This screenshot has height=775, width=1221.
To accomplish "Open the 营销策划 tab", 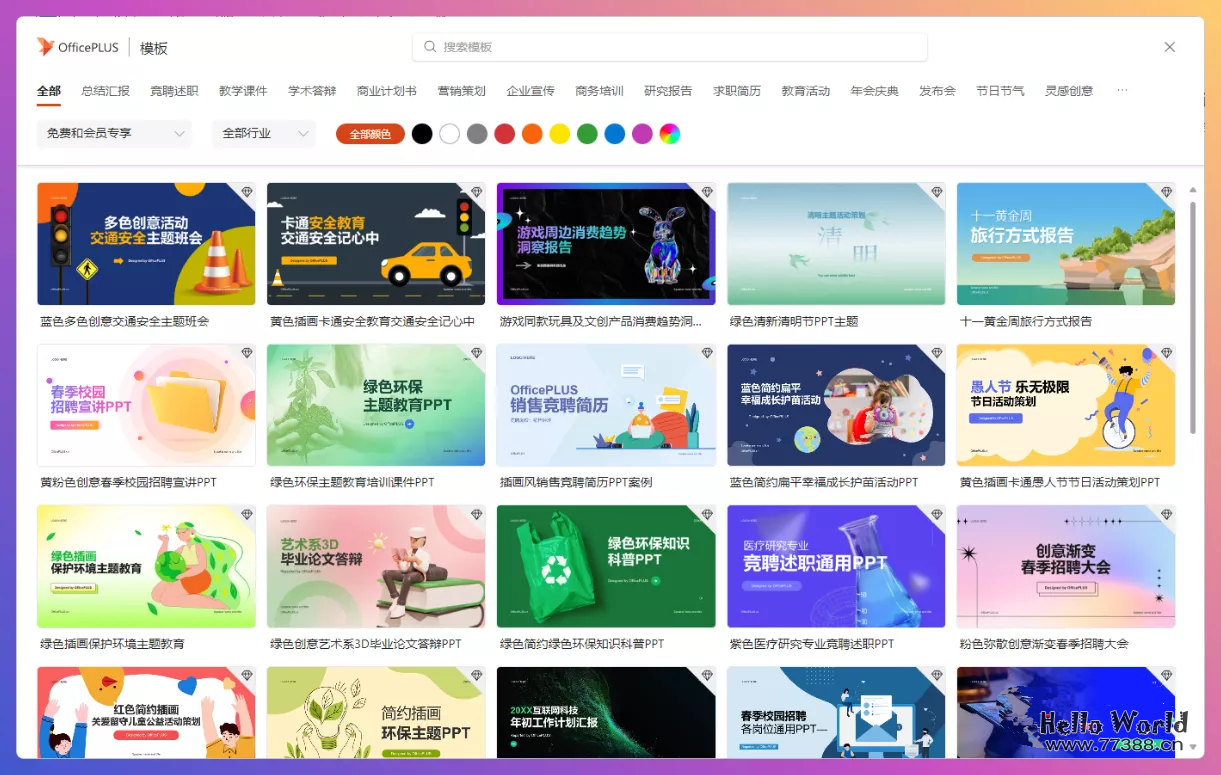I will point(461,91).
